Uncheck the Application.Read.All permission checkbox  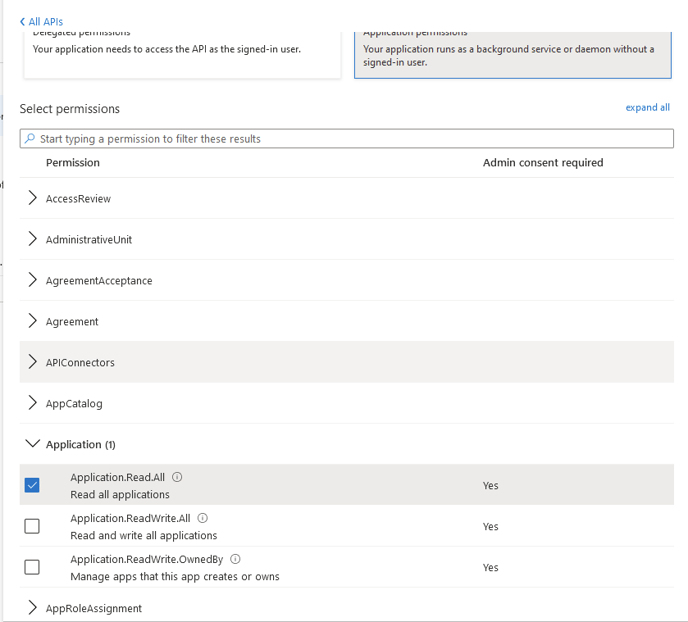coord(32,485)
